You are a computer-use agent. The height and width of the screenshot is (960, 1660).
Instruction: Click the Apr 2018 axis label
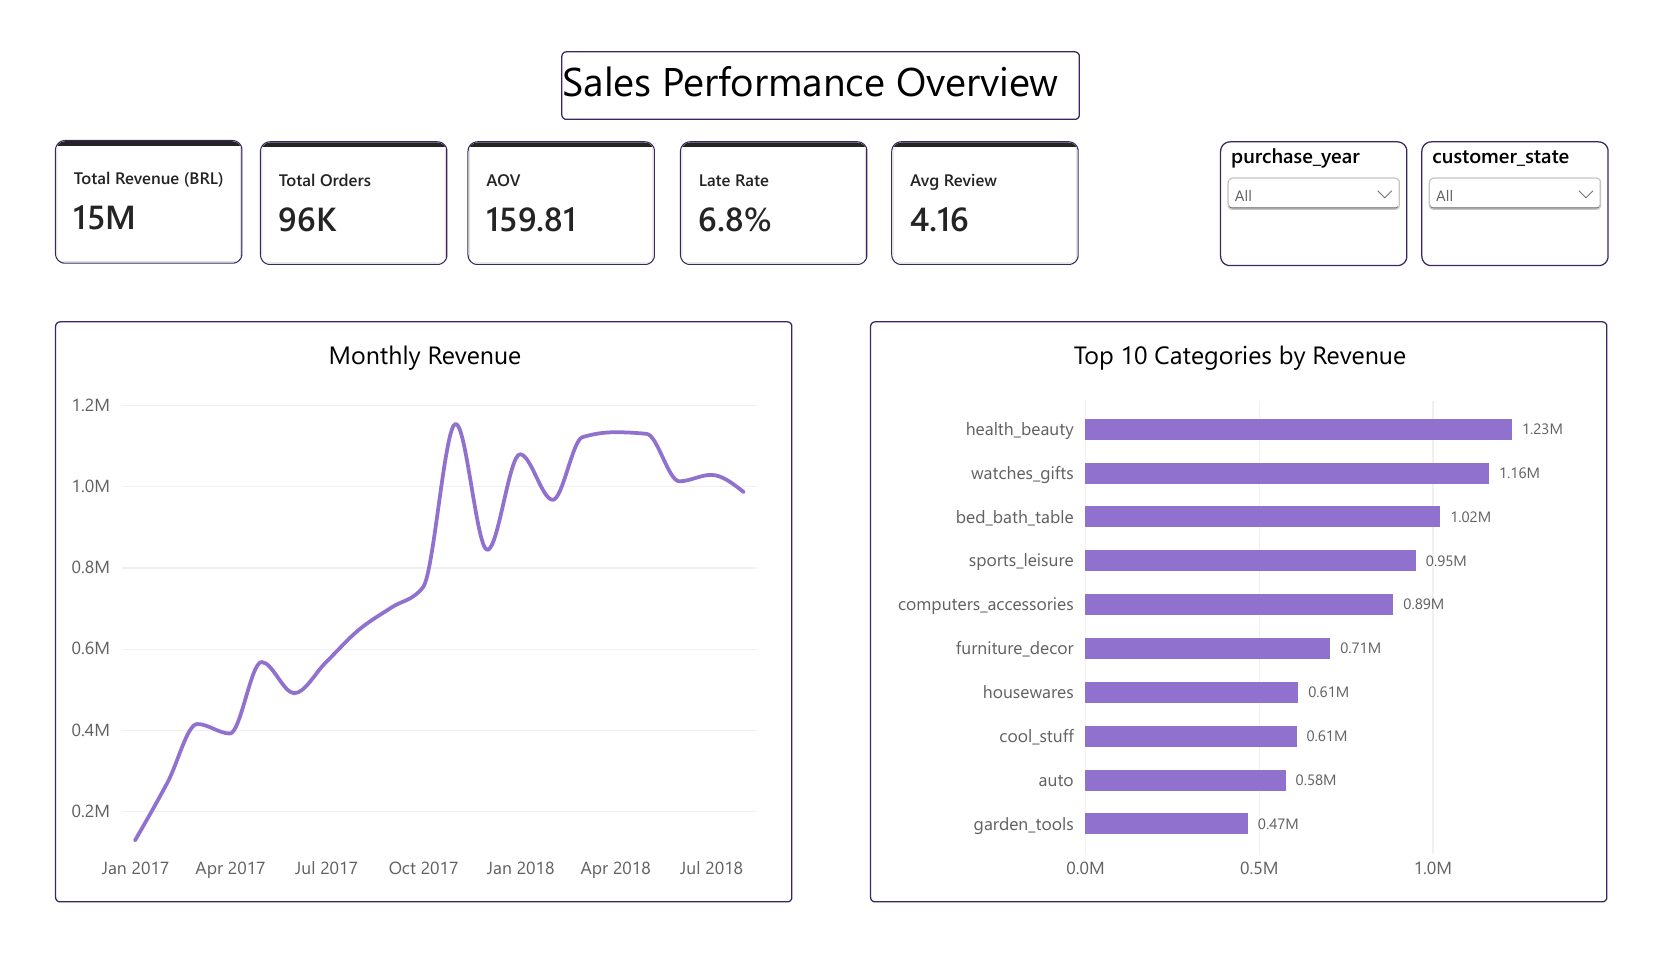(615, 868)
